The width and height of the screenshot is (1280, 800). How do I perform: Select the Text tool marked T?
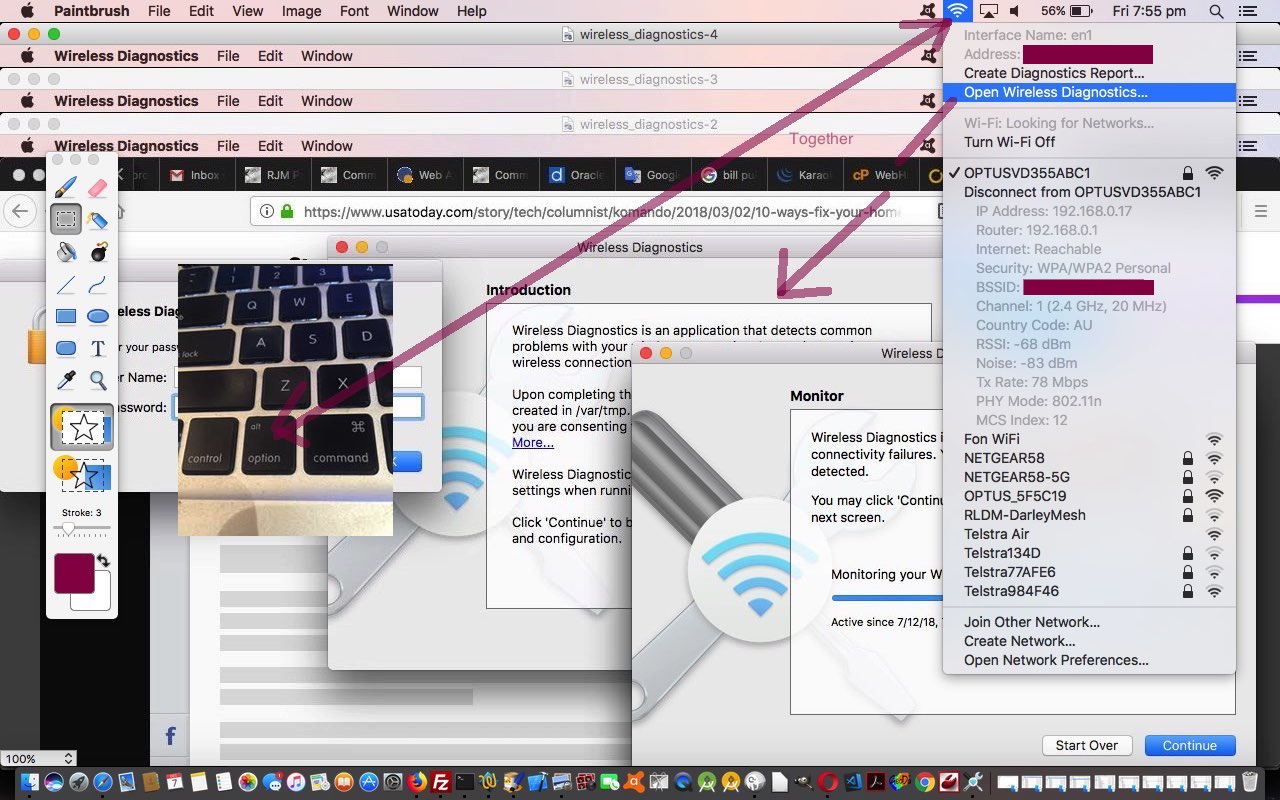click(98, 348)
